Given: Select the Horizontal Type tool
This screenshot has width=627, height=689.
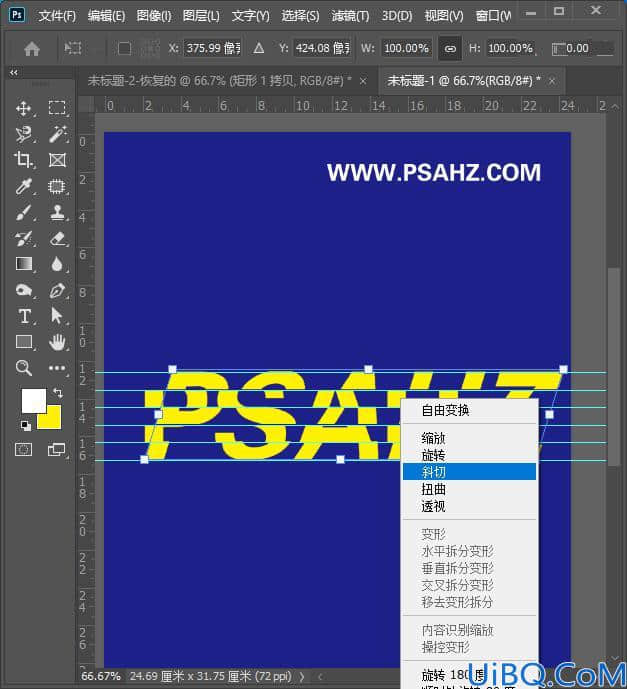Looking at the screenshot, I should 24,316.
